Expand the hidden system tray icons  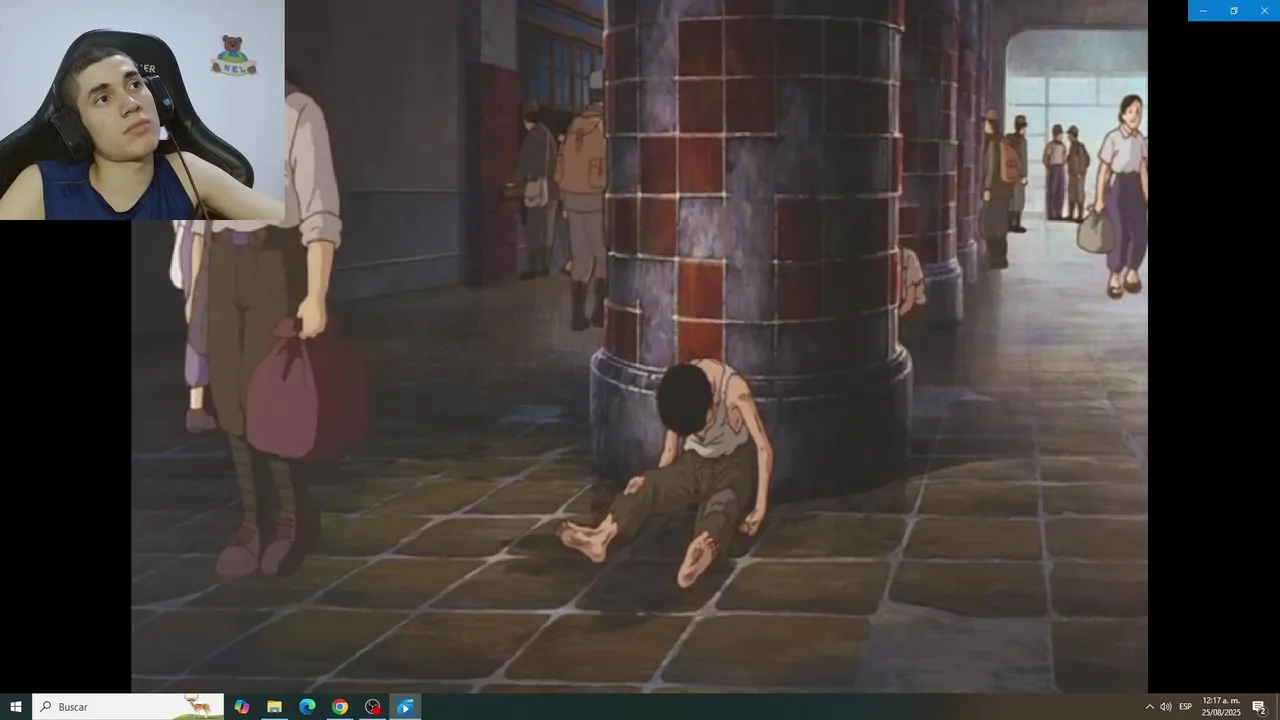point(1149,707)
